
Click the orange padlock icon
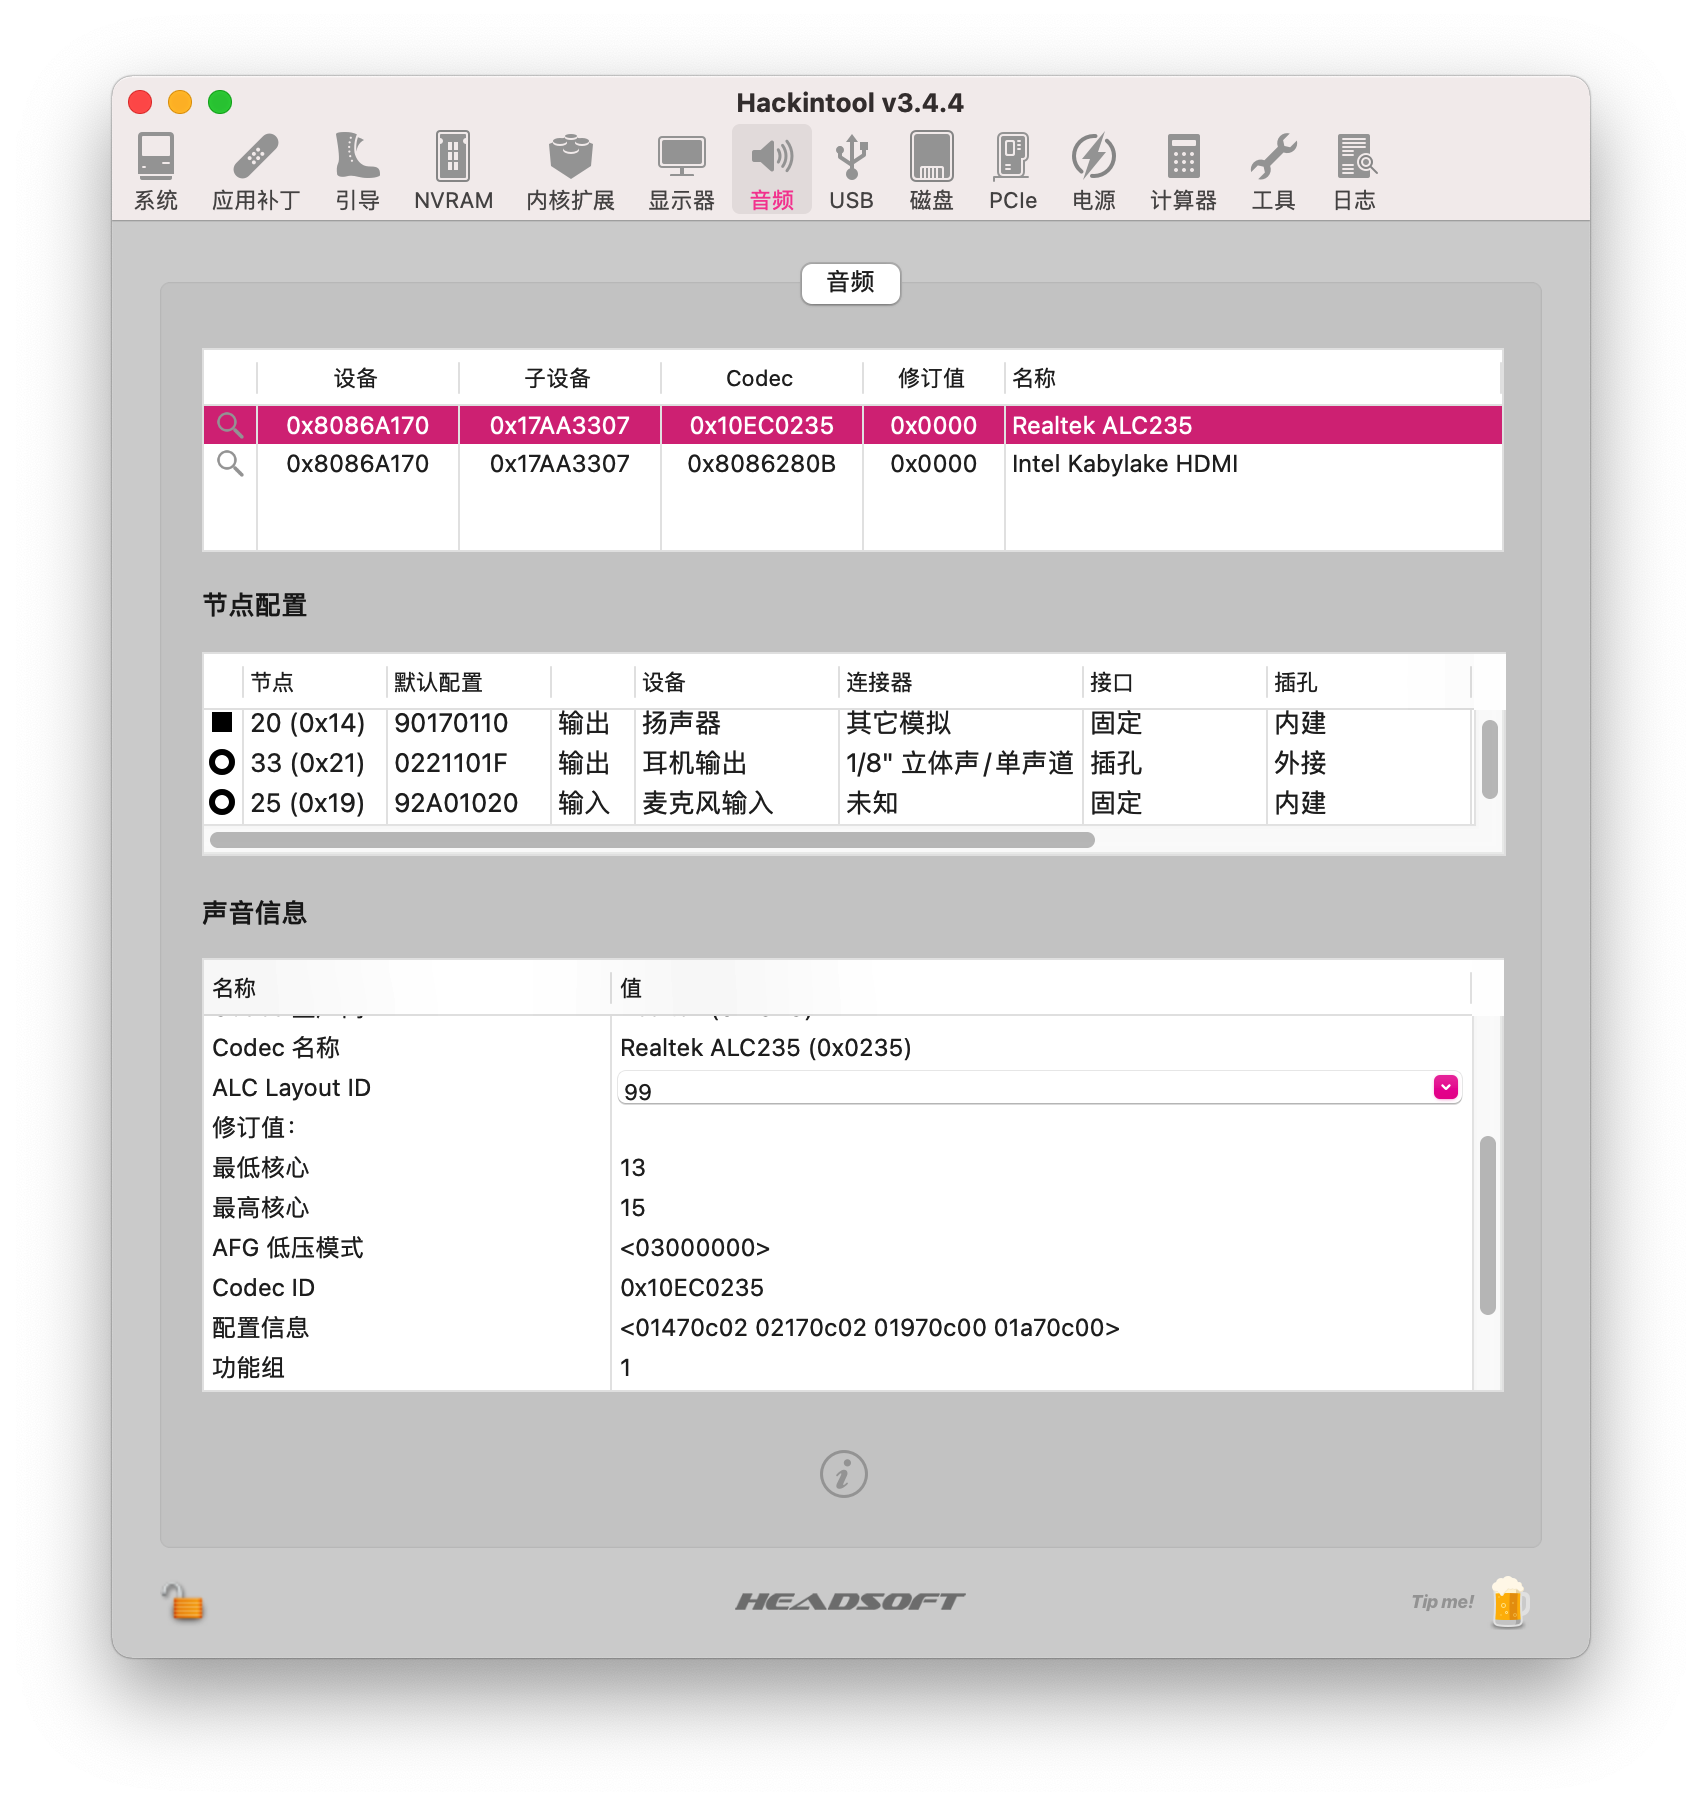[184, 1602]
